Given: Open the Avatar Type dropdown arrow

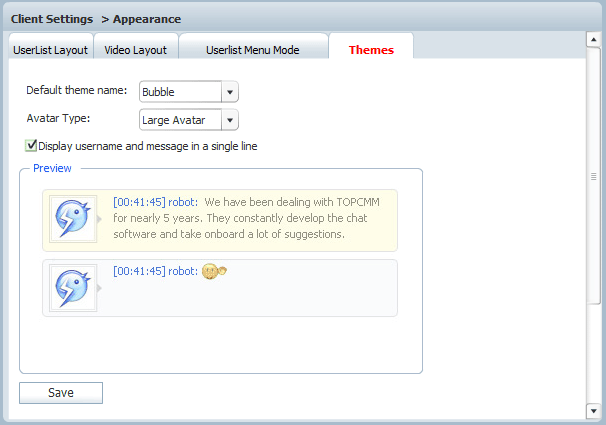Looking at the screenshot, I should pyautogui.click(x=230, y=121).
